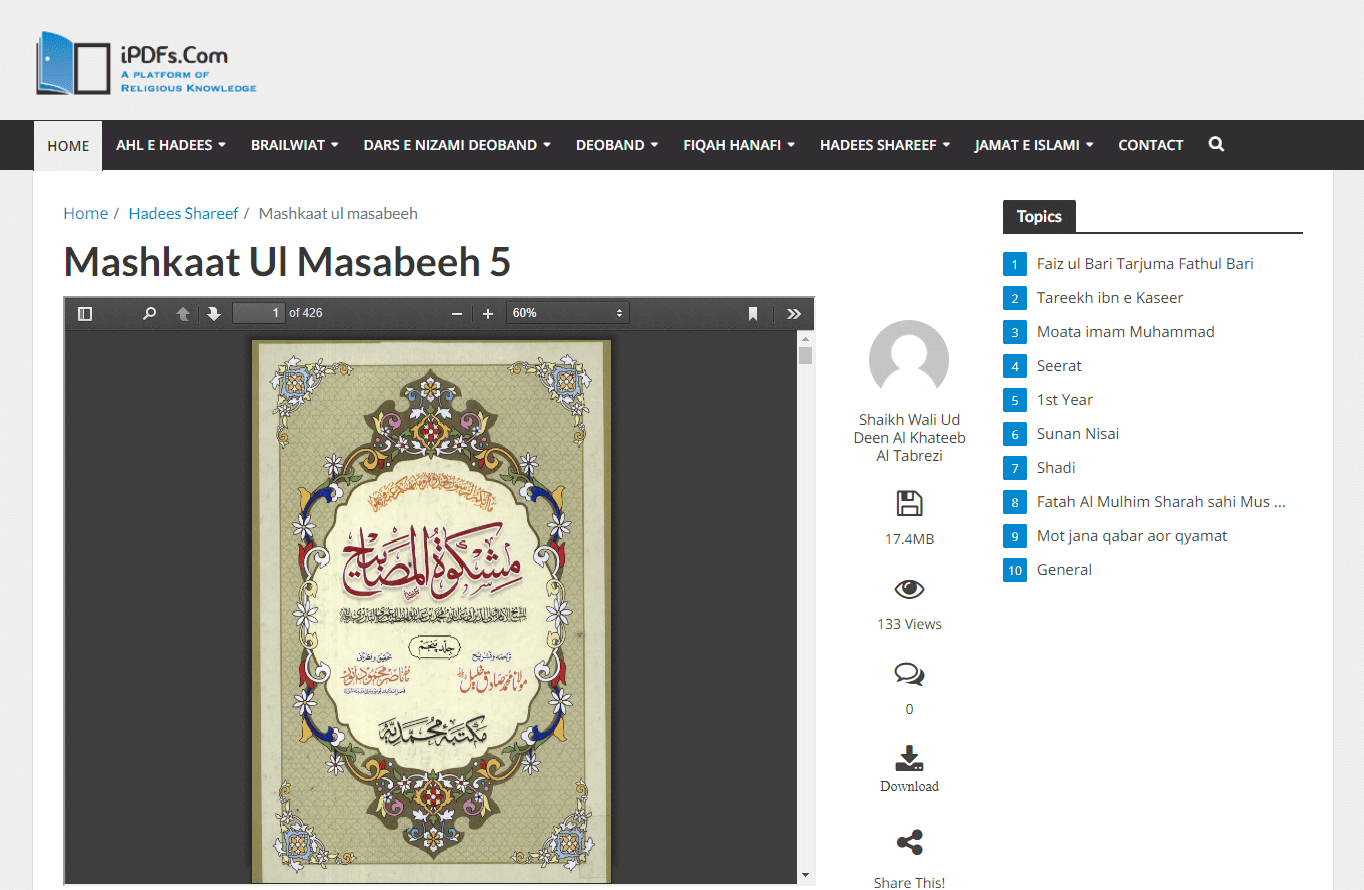Click the Mashkaat Ul Masabeeh 5 heading
Viewport: 1364px width, 890px height.
(x=287, y=262)
